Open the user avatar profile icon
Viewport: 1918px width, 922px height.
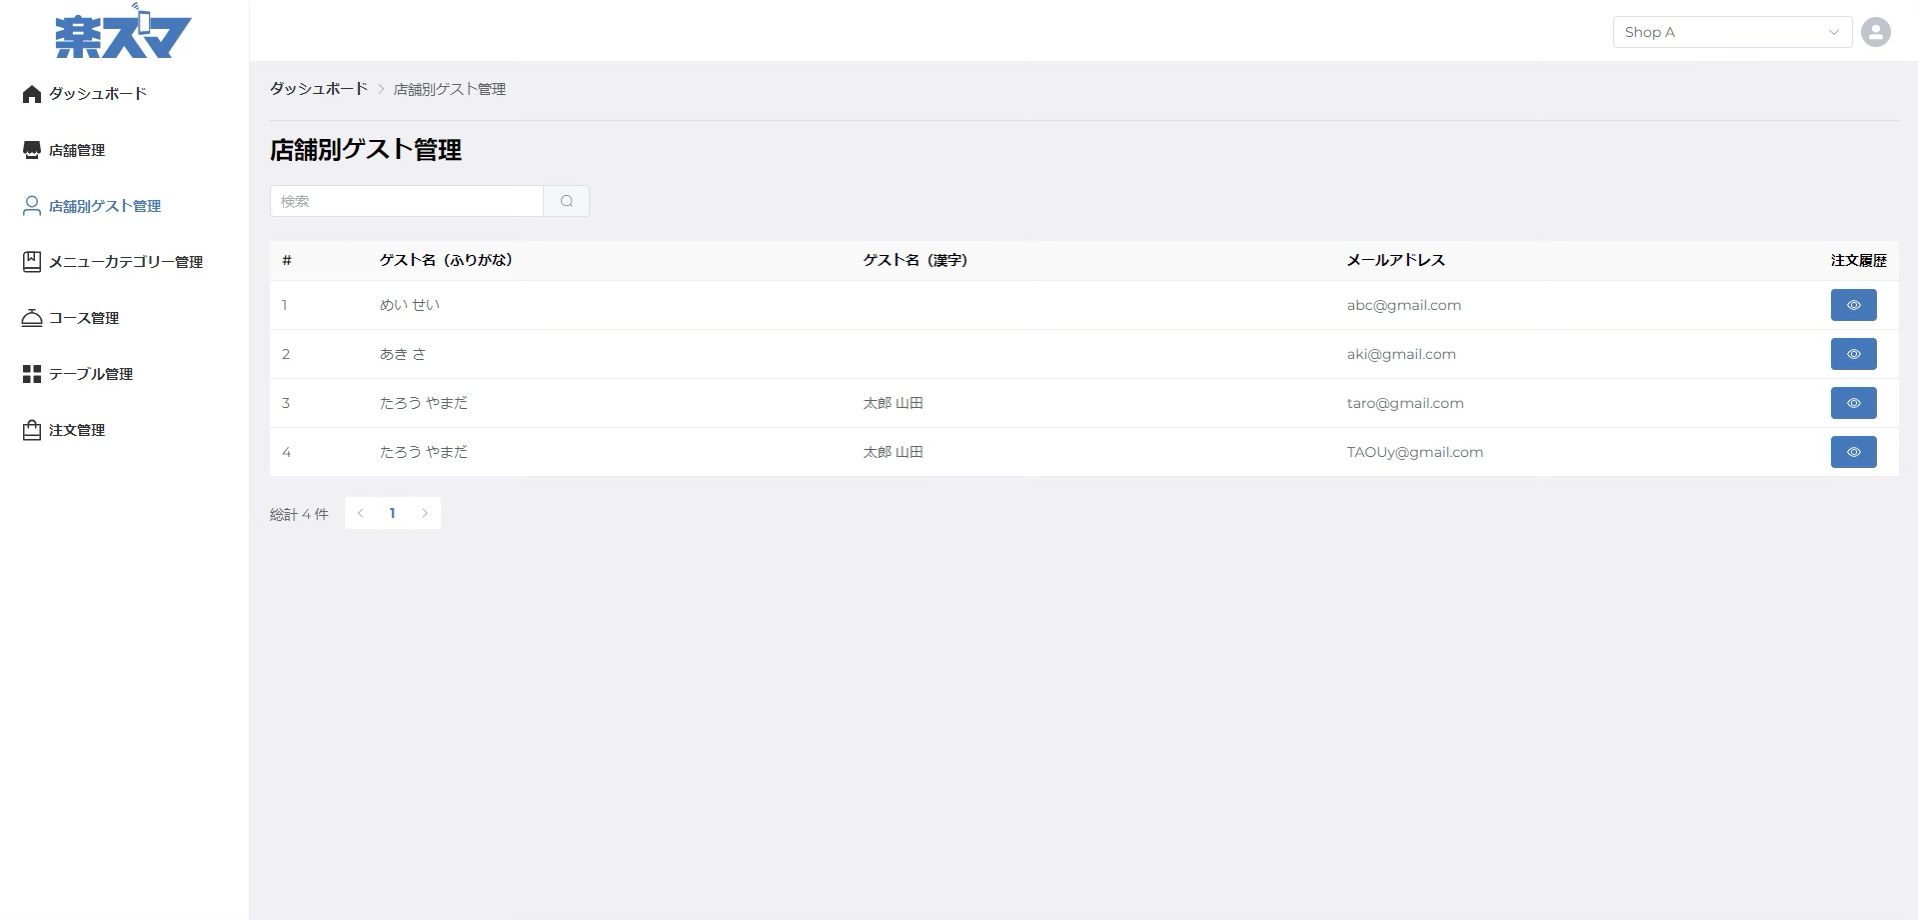tap(1875, 32)
